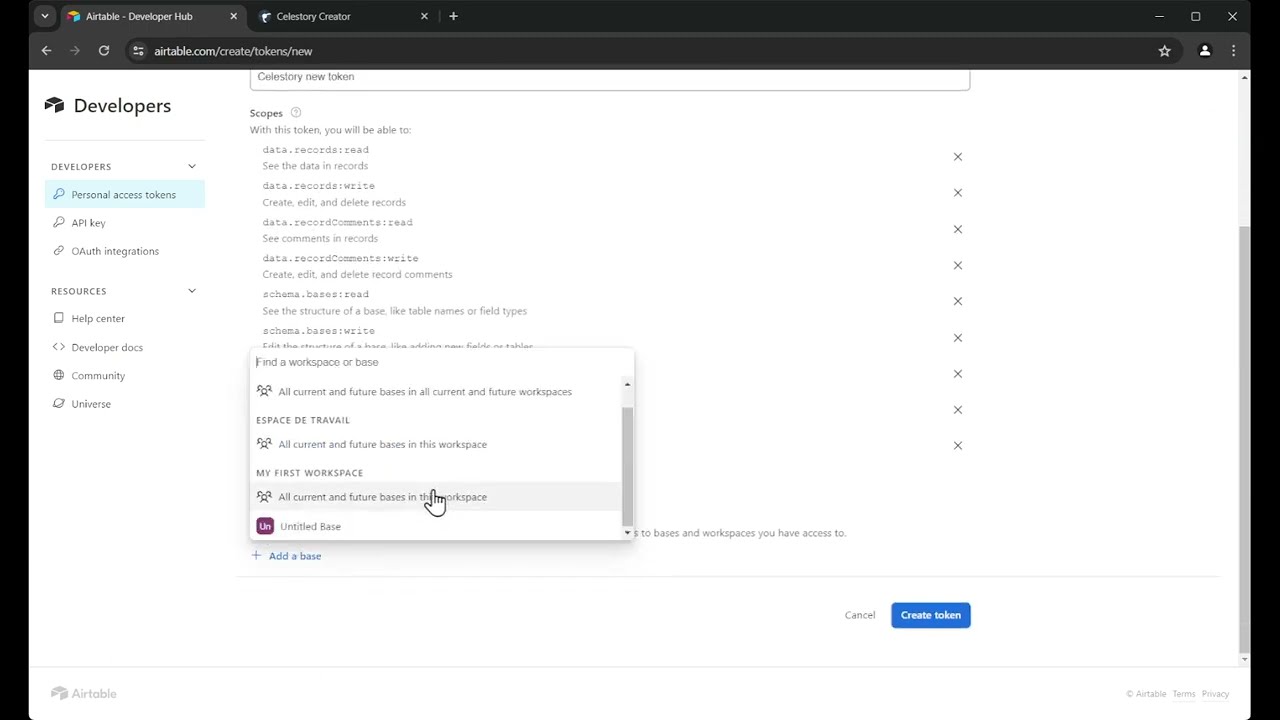Remove the data.records:read scope
The height and width of the screenshot is (720, 1280).
[x=957, y=157]
